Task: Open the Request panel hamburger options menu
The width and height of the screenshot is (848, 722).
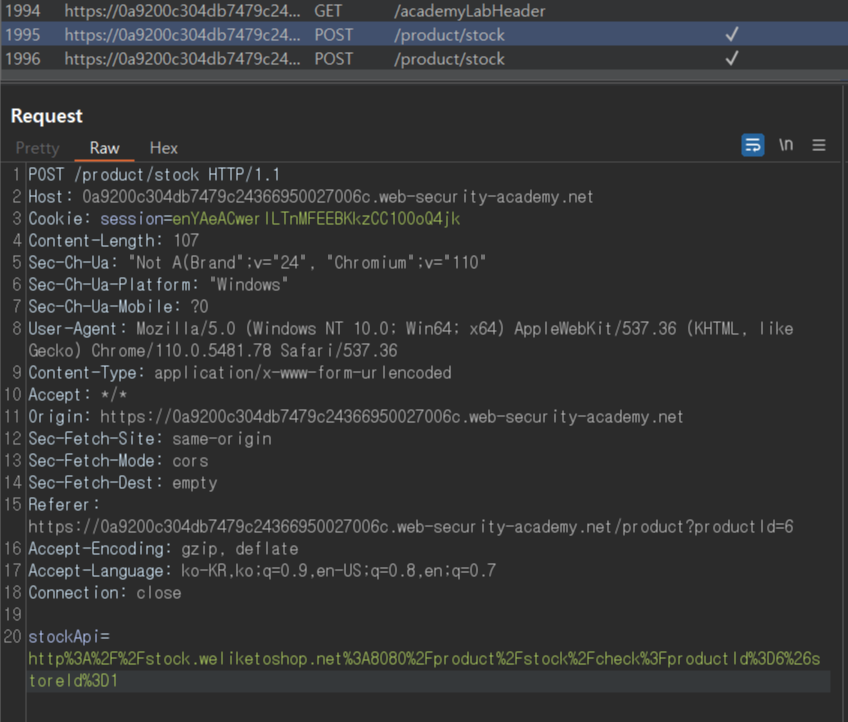Action: pos(819,145)
